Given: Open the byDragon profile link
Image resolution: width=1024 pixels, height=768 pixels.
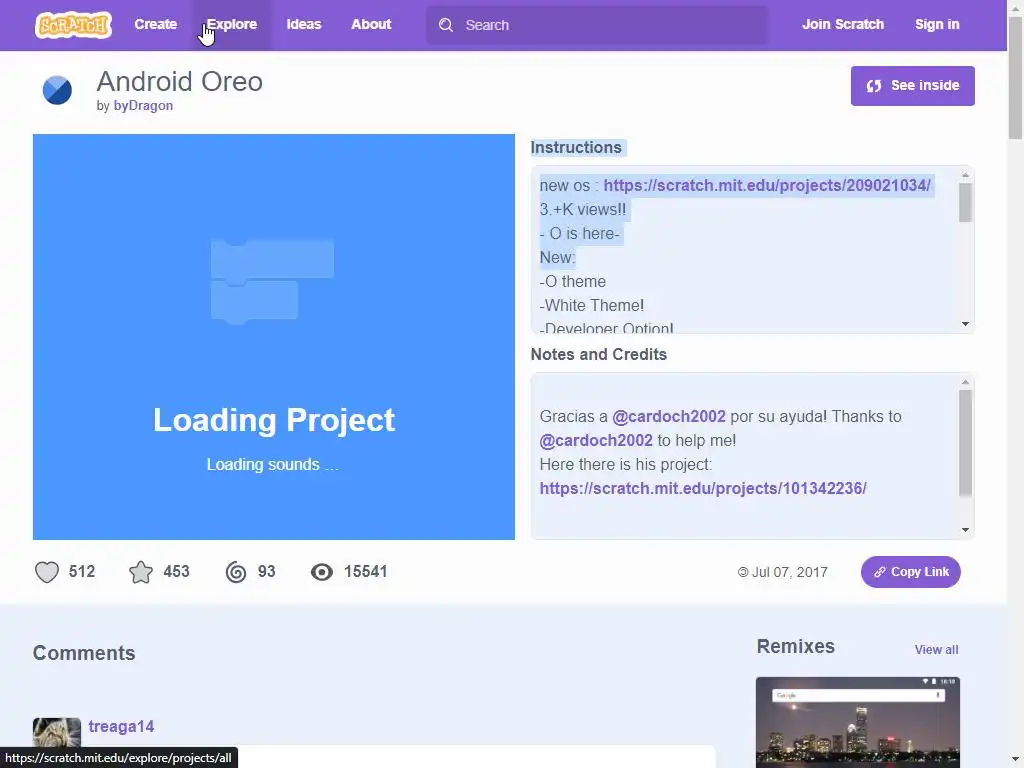Looking at the screenshot, I should click(x=143, y=105).
